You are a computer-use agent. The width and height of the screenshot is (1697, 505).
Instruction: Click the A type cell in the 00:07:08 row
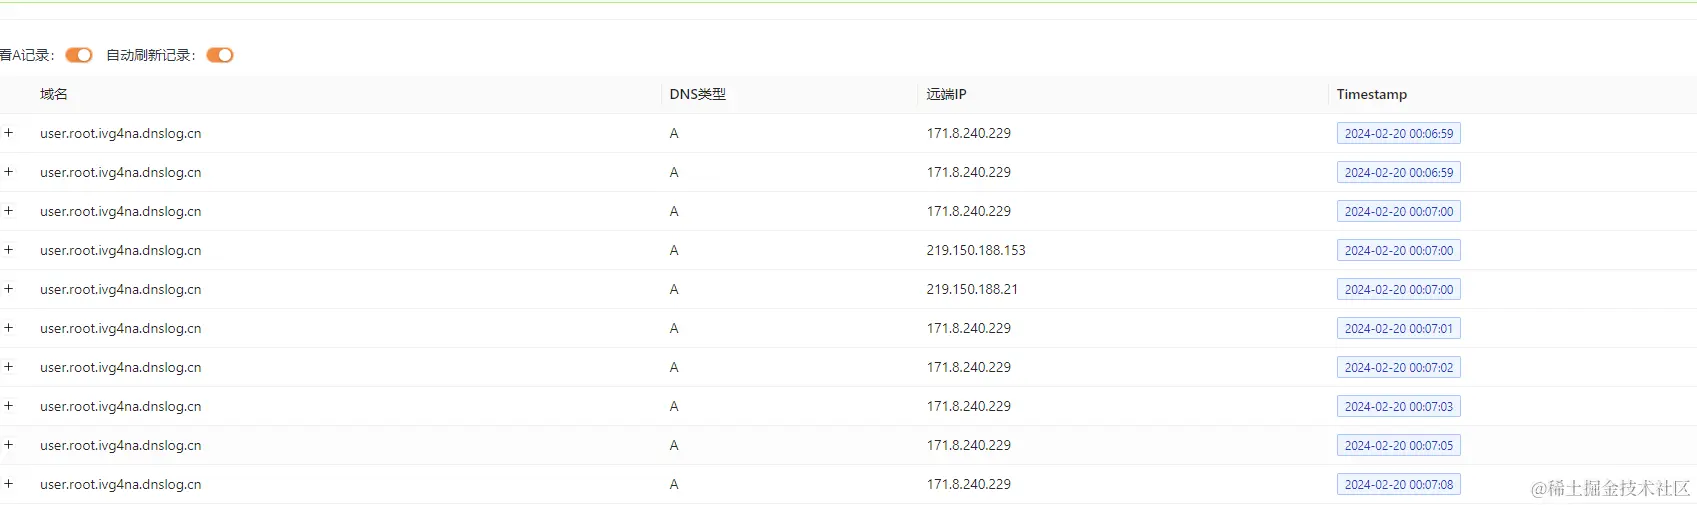pyautogui.click(x=674, y=484)
